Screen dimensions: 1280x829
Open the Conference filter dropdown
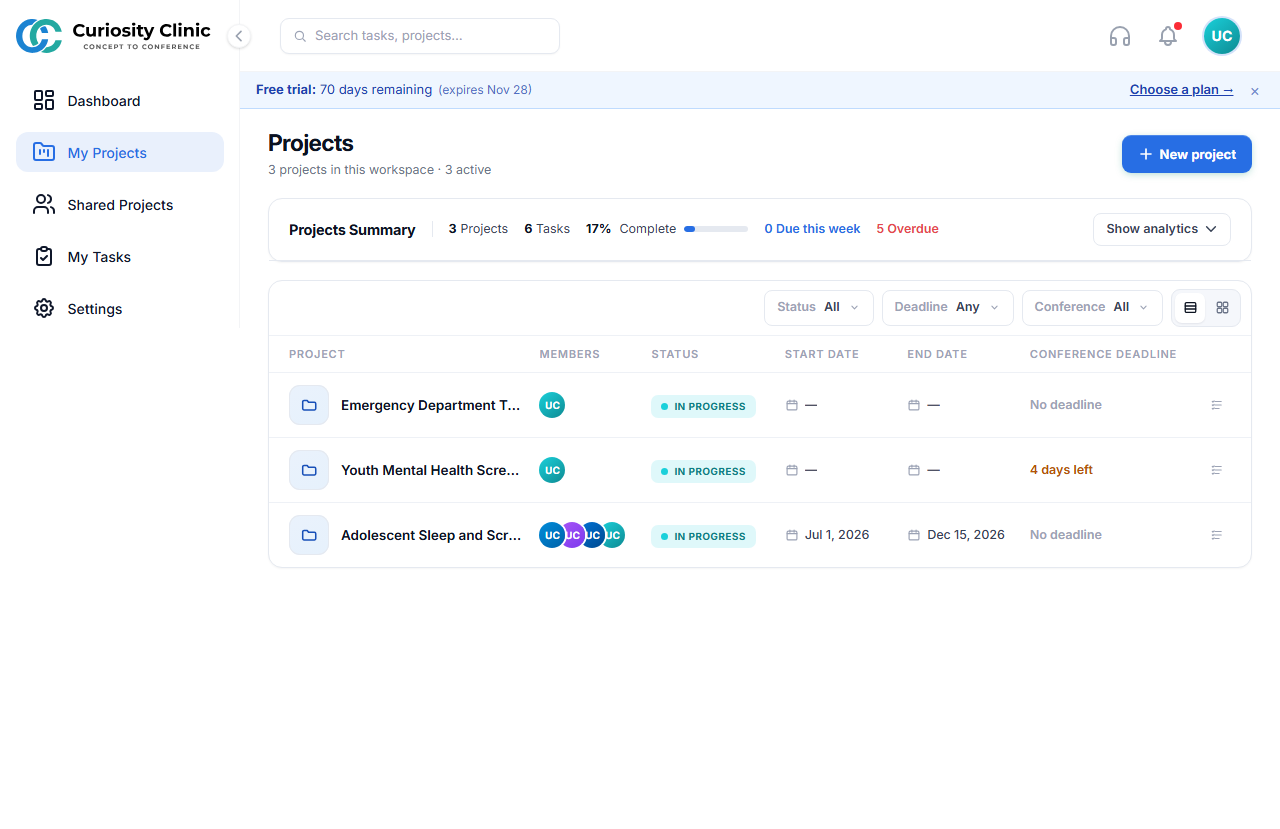(x=1092, y=308)
